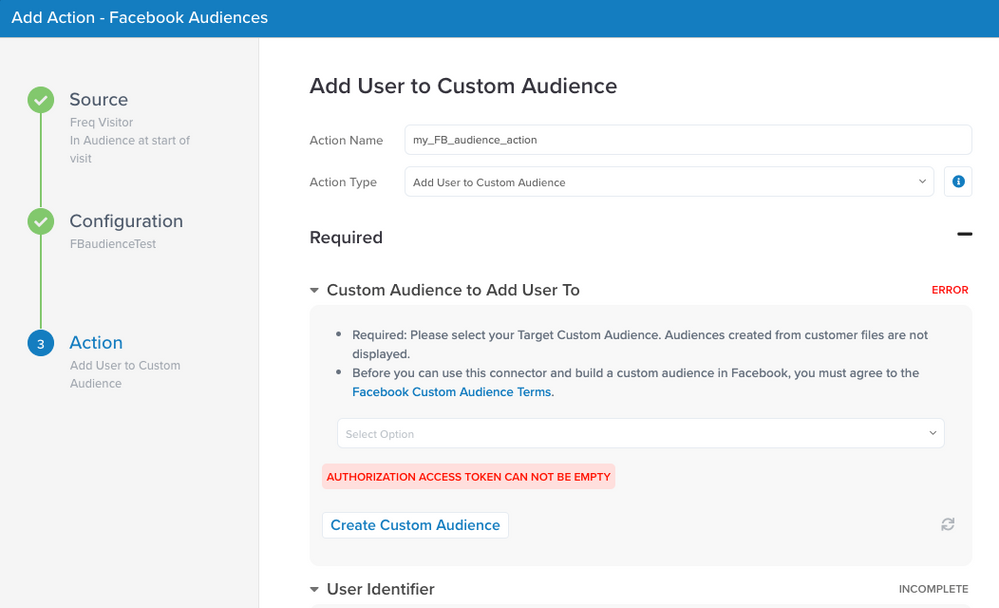The image size is (999, 608).
Task: Go to the Configuration step label
Action: pos(126,221)
